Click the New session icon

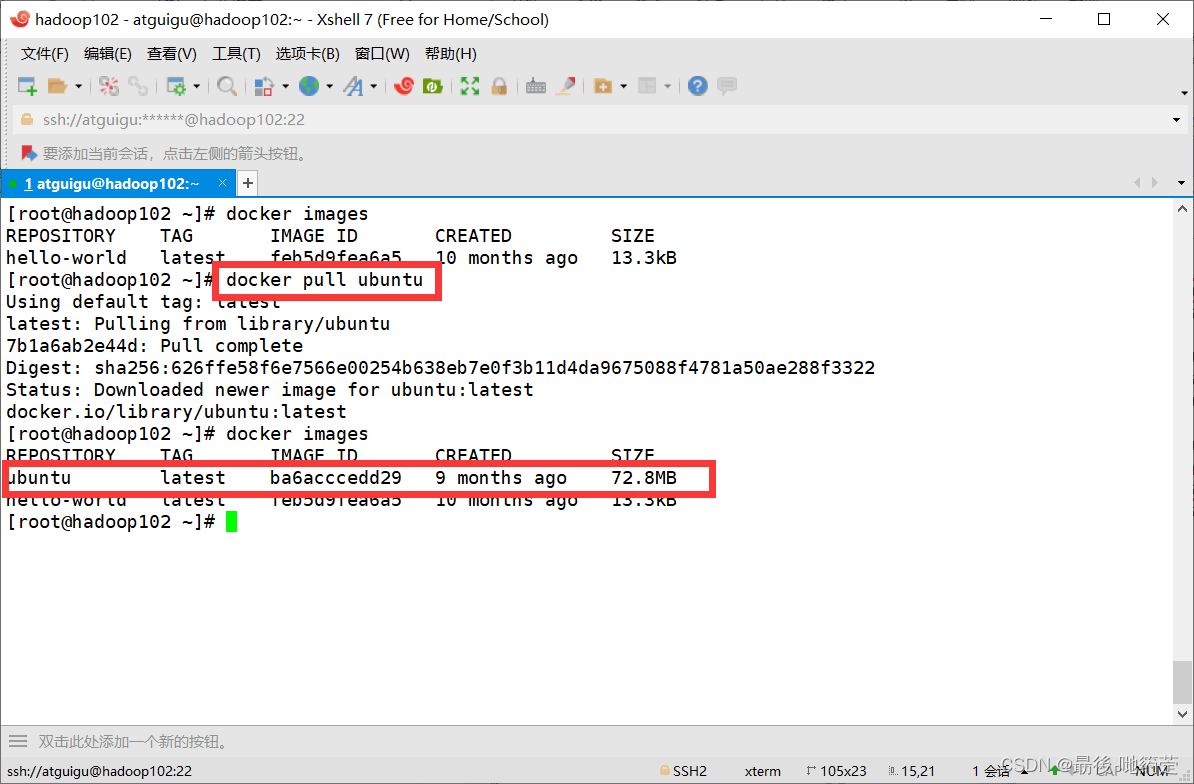tap(27, 86)
